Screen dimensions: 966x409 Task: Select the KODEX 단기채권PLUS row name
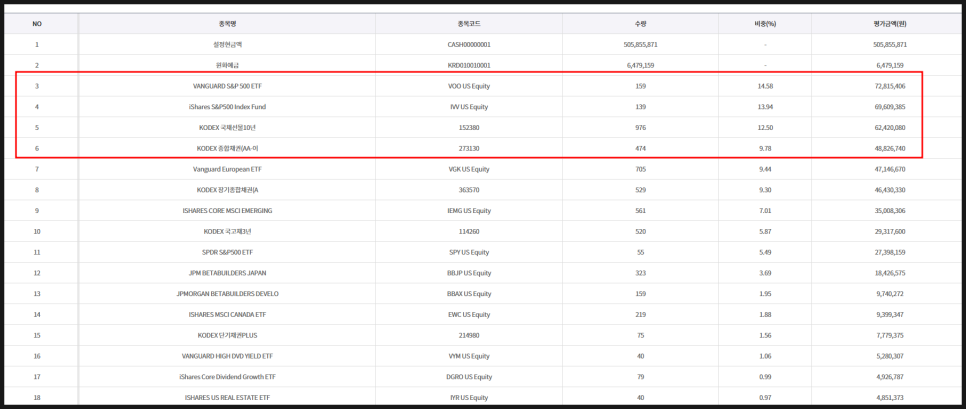227,335
